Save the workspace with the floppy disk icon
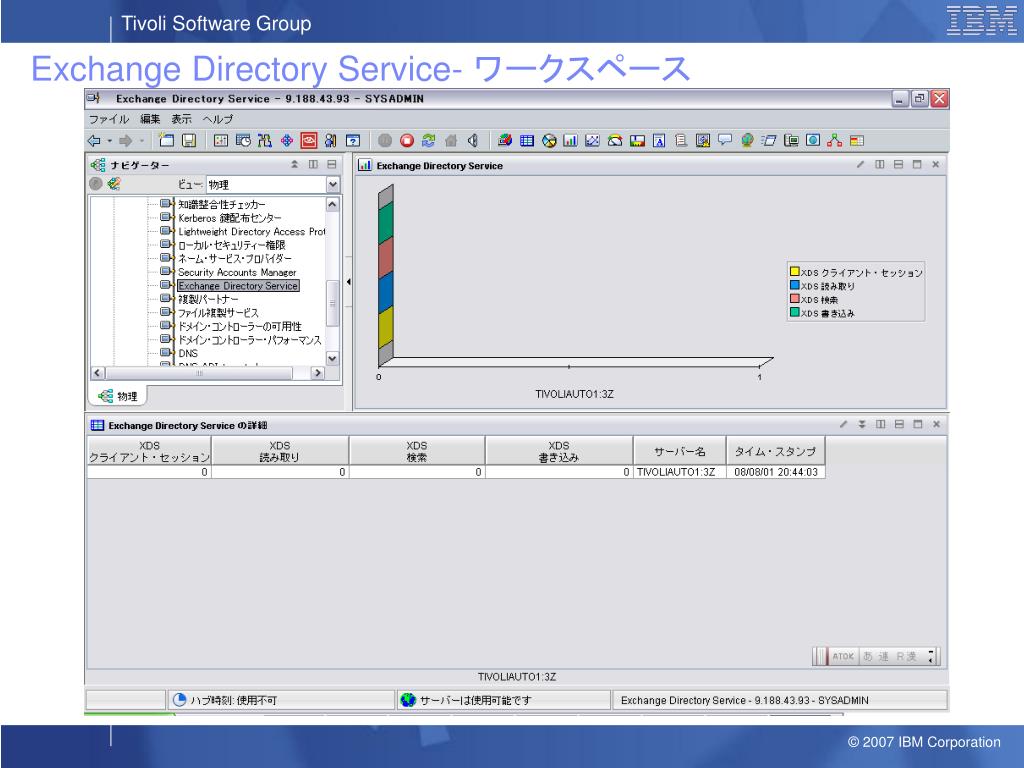Viewport: 1024px width, 768px height. click(189, 140)
